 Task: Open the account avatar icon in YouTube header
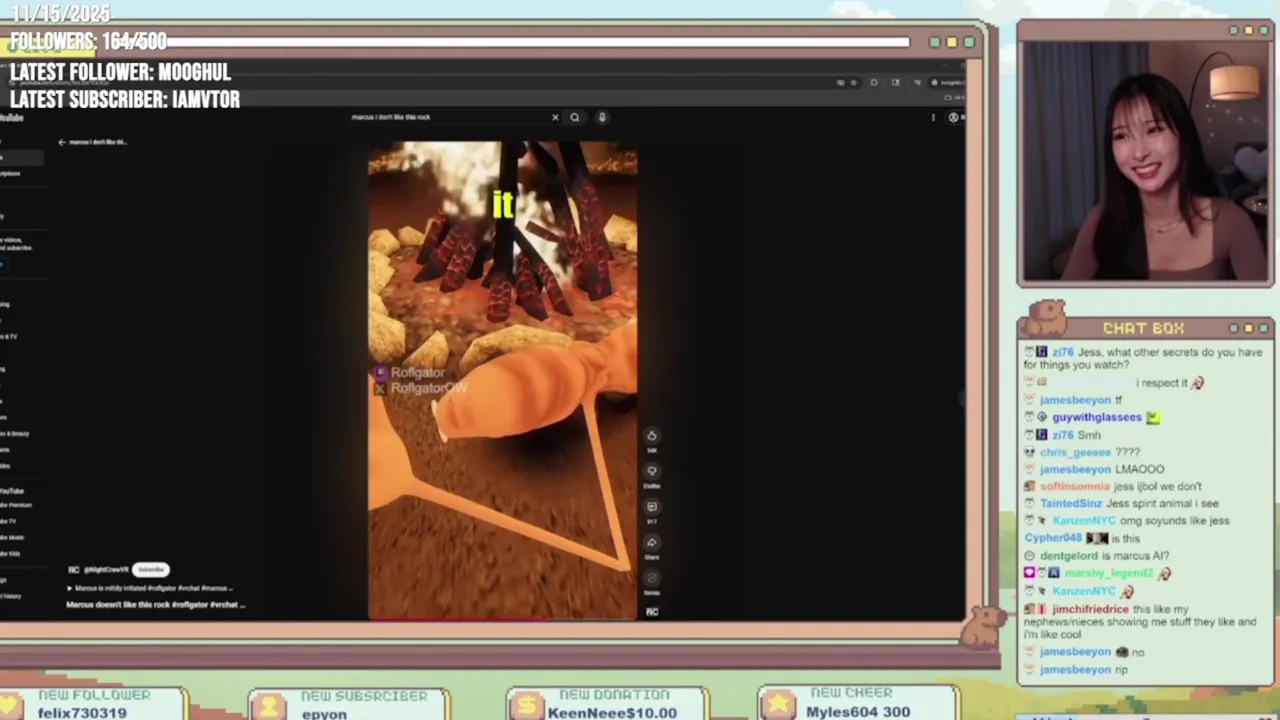click(x=953, y=117)
